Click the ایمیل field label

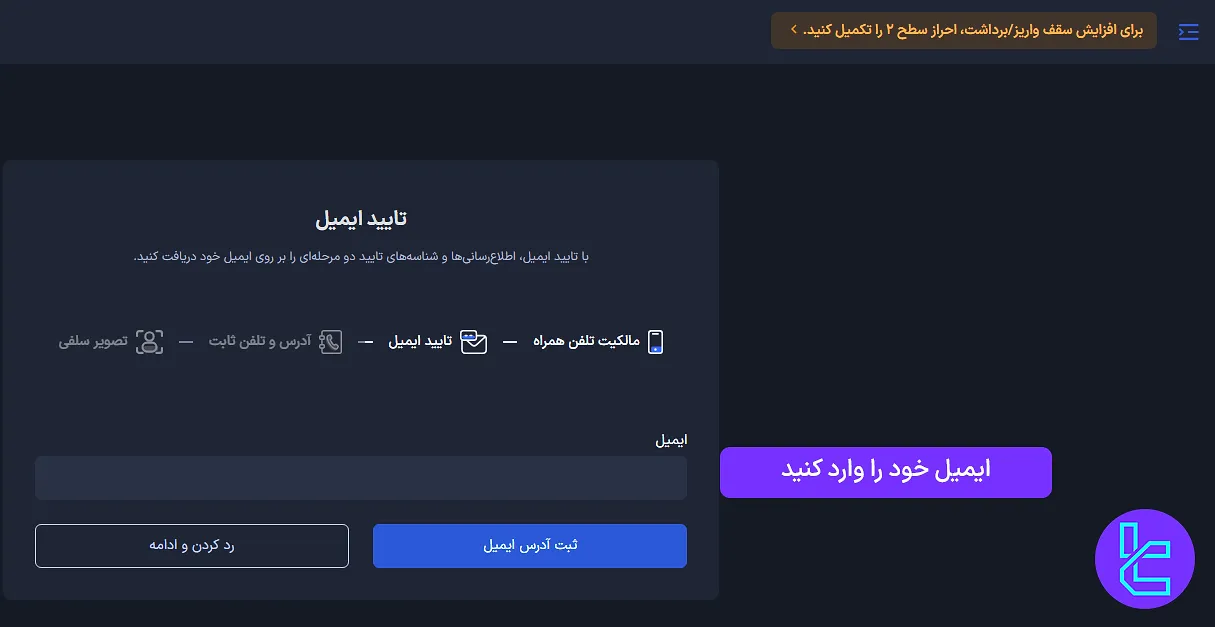pyautogui.click(x=672, y=440)
